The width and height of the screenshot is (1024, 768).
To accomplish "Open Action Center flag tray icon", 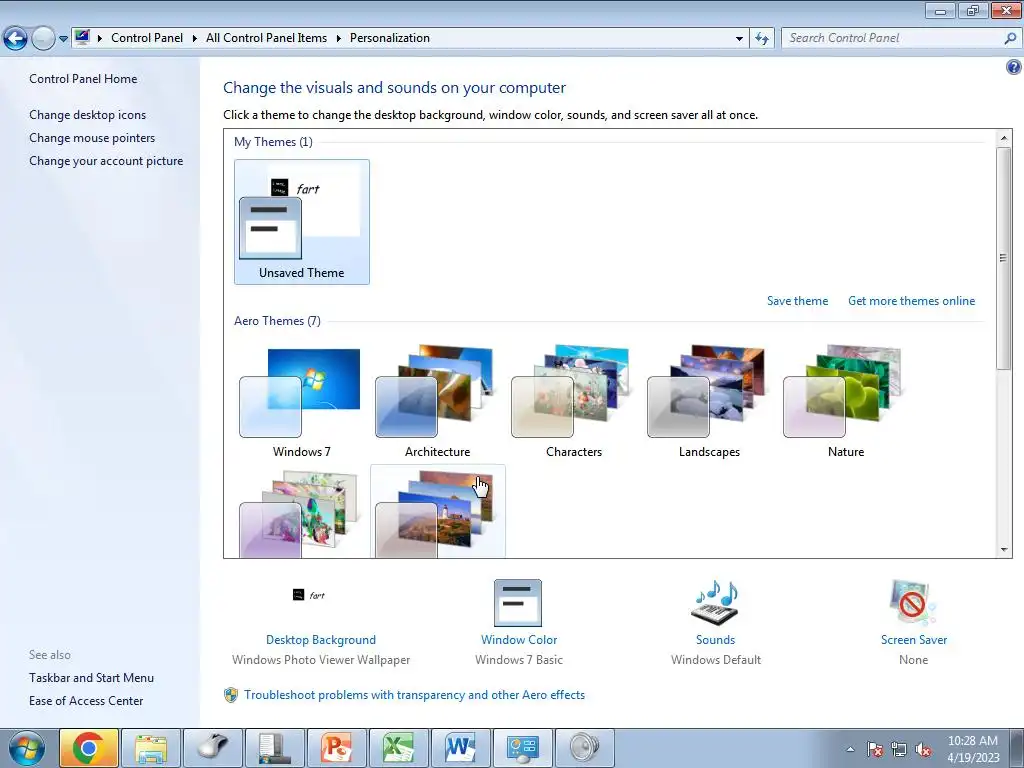I will coord(875,749).
